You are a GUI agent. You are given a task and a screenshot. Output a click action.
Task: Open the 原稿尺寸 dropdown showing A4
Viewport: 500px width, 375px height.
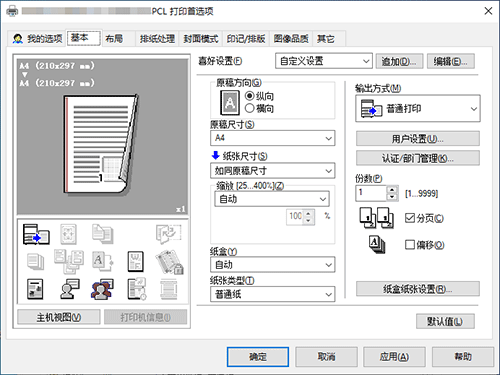coord(272,138)
